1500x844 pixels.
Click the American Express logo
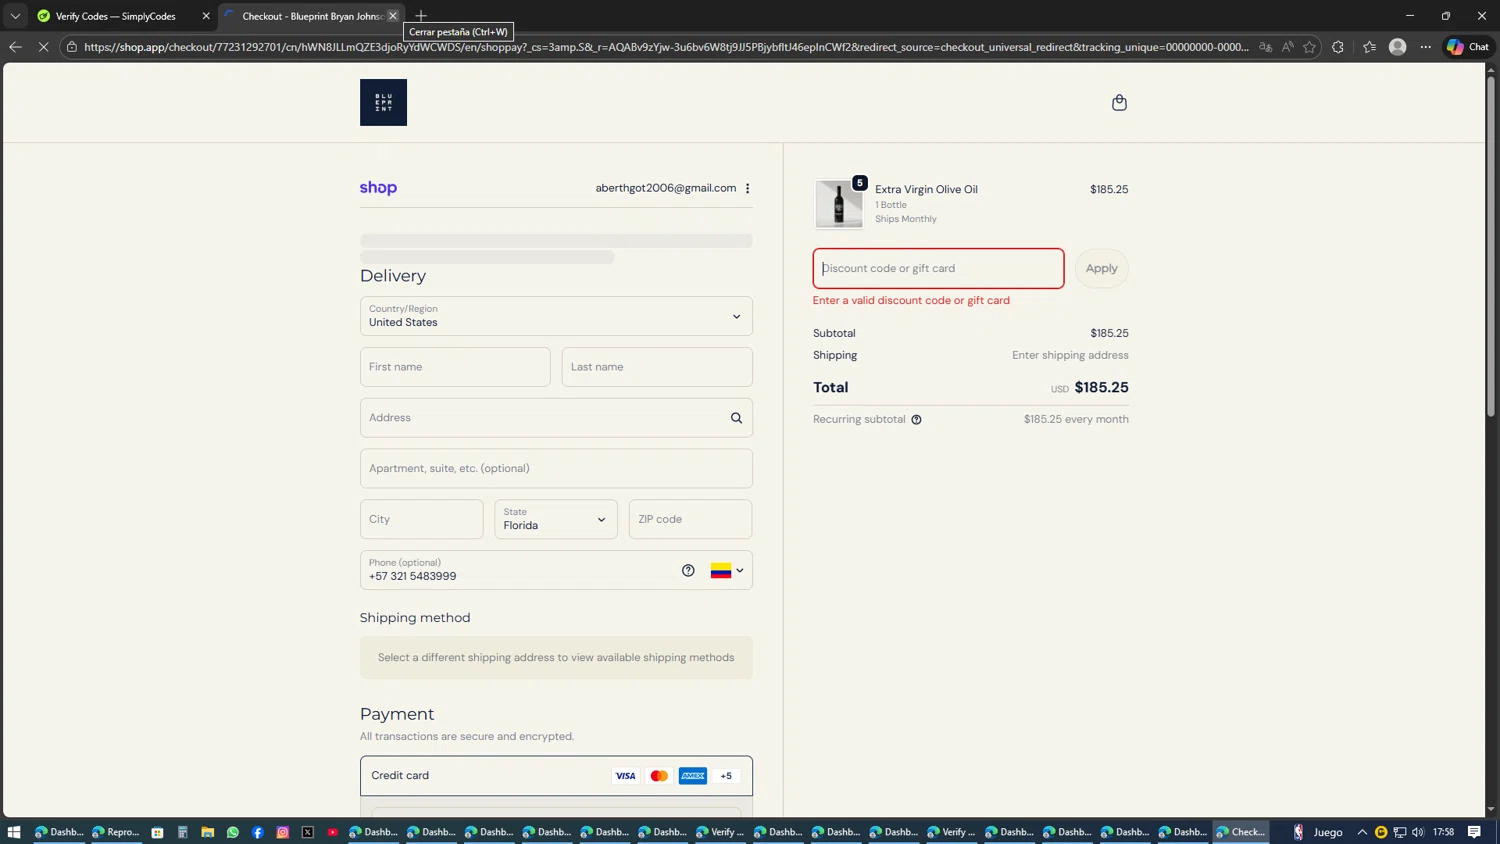(x=693, y=776)
